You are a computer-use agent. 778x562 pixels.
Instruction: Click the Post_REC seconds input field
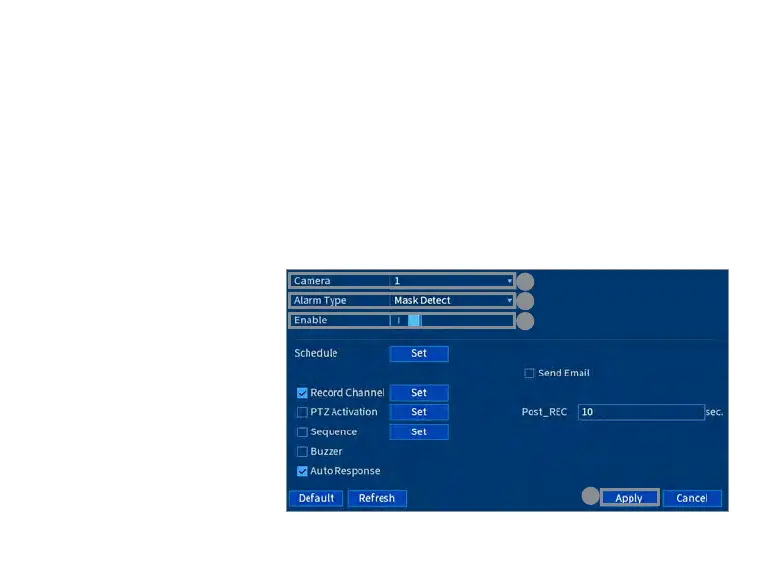click(641, 412)
